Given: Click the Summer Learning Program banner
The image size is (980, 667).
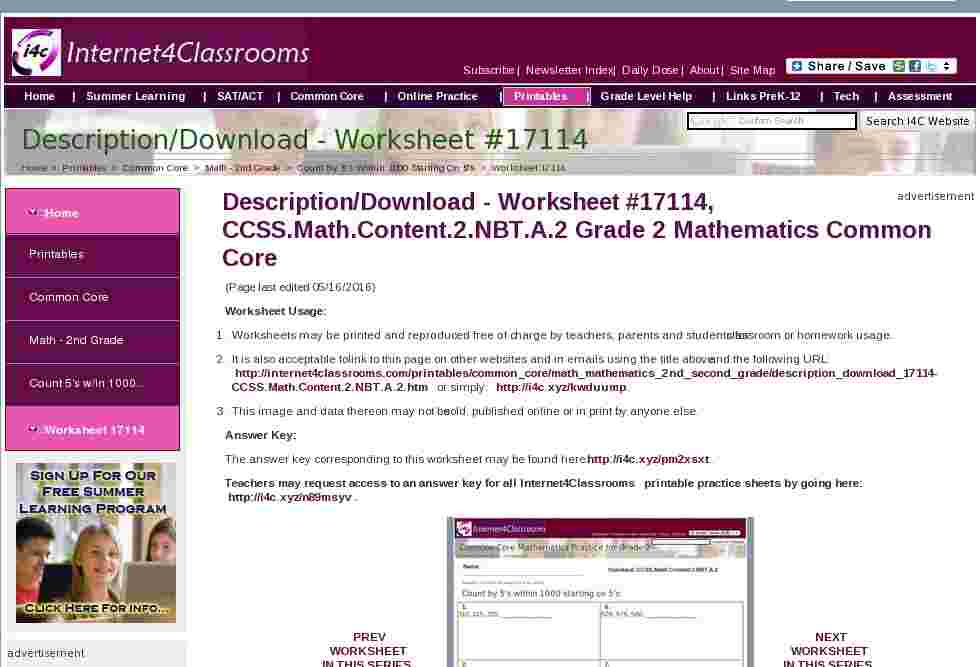Looking at the screenshot, I should 96,542.
